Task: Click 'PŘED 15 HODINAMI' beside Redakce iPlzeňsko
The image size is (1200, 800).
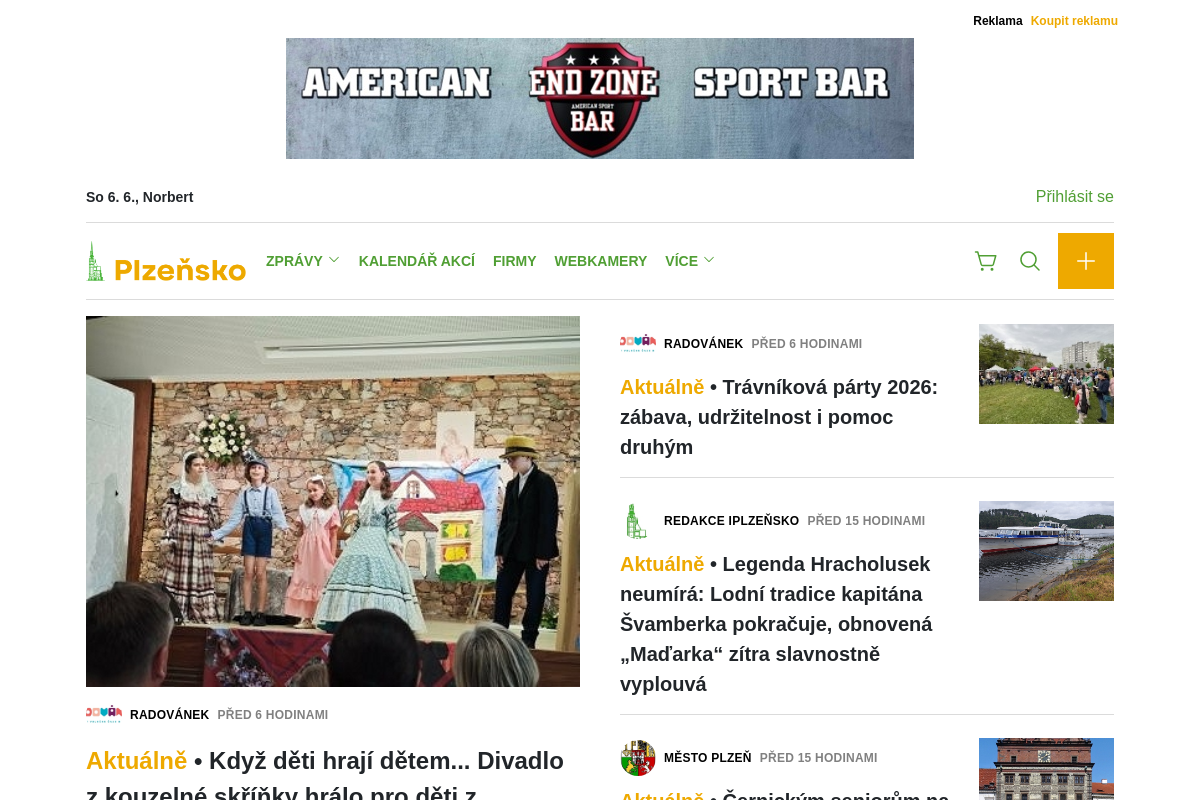Action: pos(866,521)
